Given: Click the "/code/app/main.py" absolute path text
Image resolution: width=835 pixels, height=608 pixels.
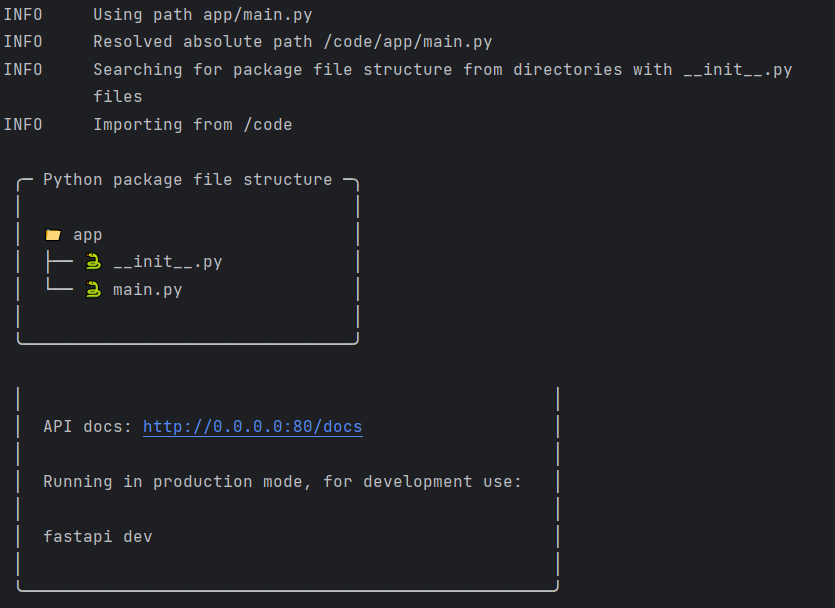Looking at the screenshot, I should pyautogui.click(x=407, y=42).
